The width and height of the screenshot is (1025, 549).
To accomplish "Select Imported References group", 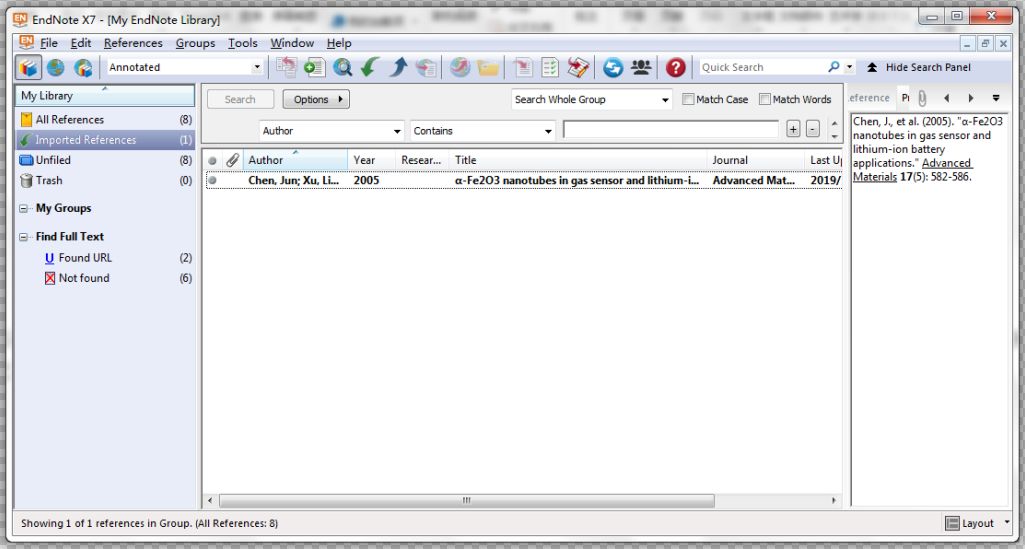I will click(x=106, y=140).
